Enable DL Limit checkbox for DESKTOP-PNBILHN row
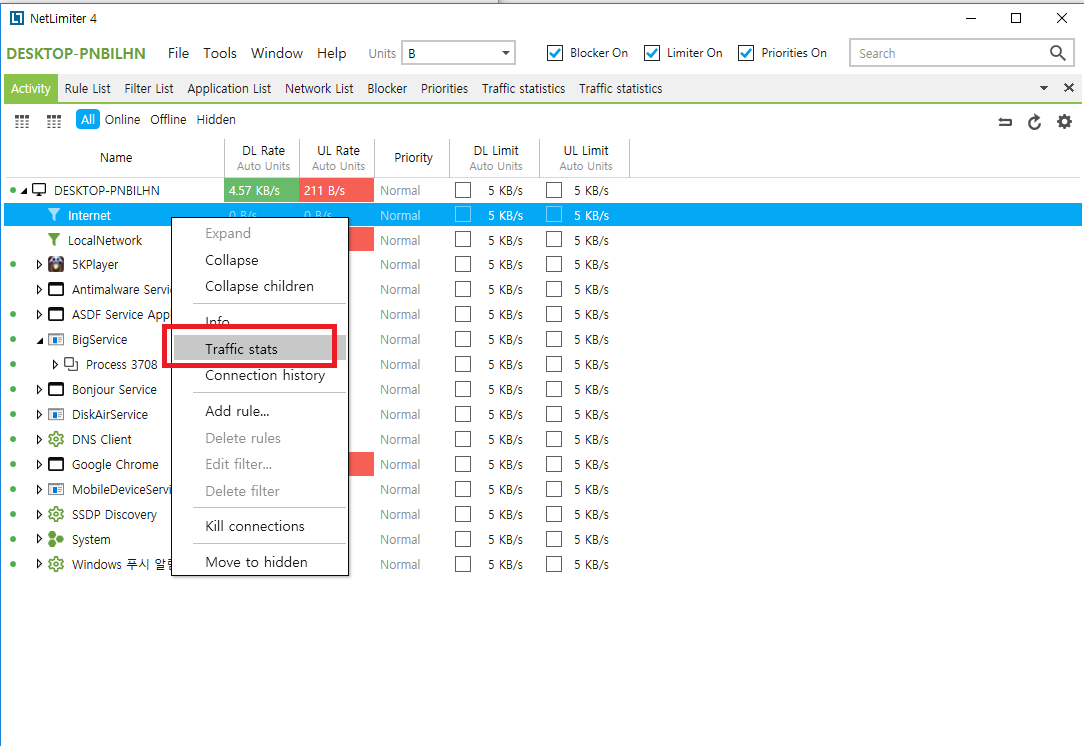The width and height of the screenshot is (1084, 746). (463, 190)
